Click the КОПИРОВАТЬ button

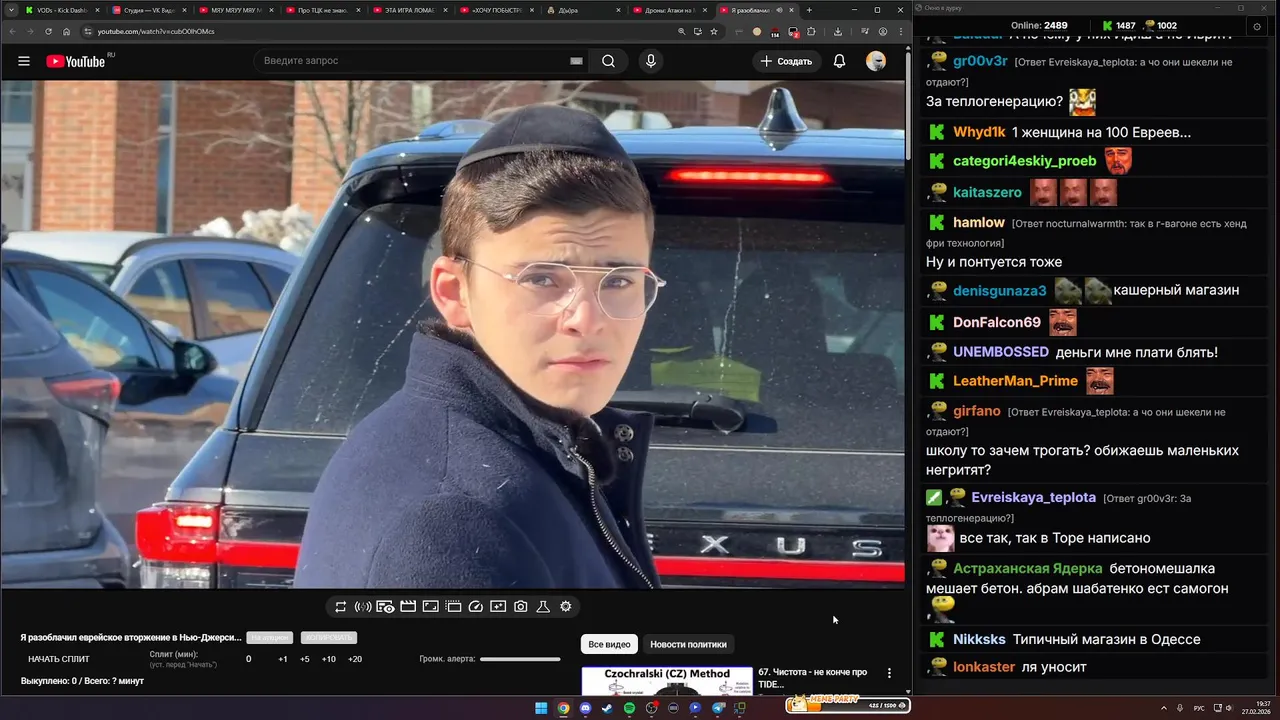click(329, 638)
